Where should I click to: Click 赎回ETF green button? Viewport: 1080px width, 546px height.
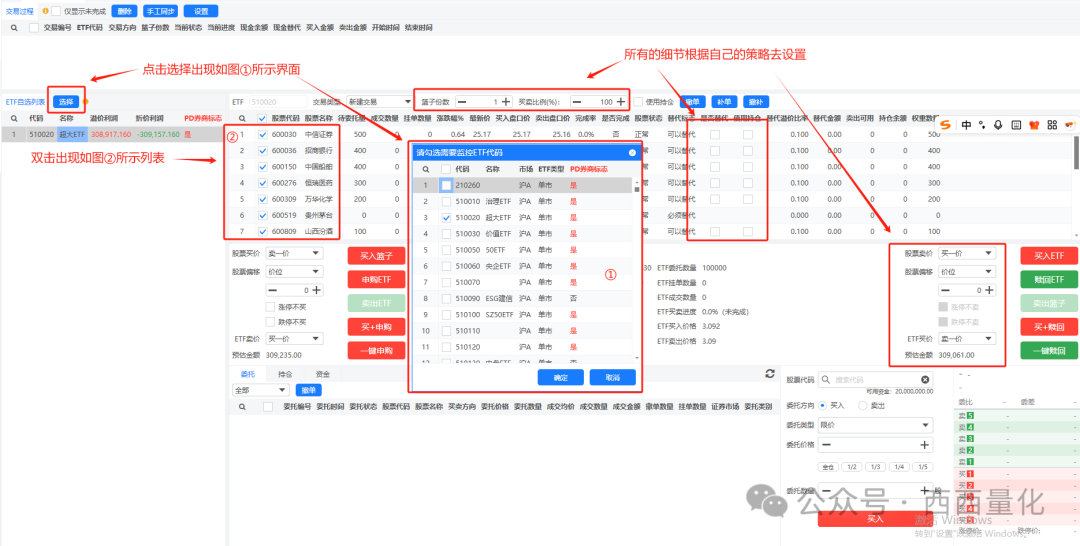(x=1048, y=280)
